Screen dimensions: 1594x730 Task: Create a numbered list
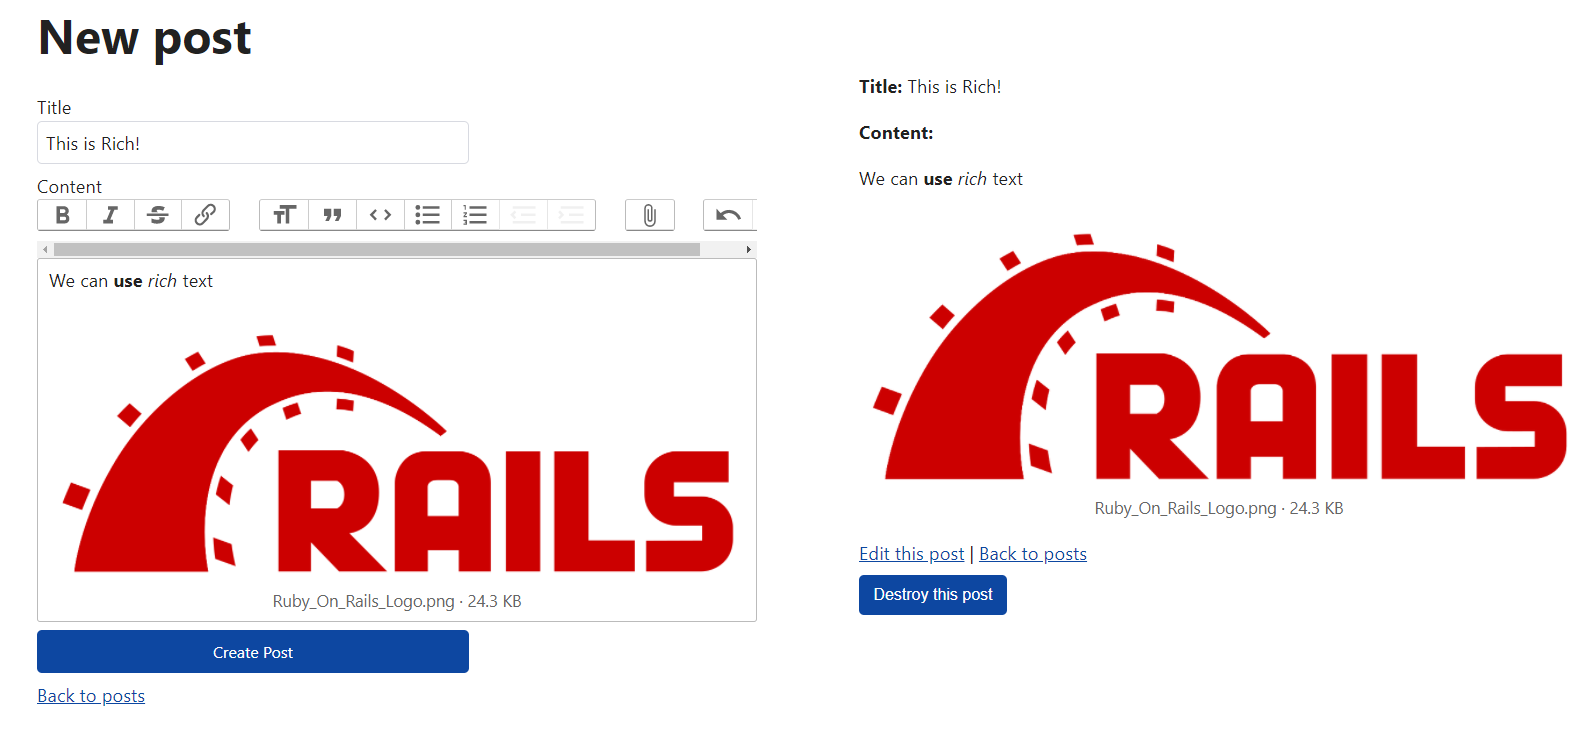[x=475, y=215]
